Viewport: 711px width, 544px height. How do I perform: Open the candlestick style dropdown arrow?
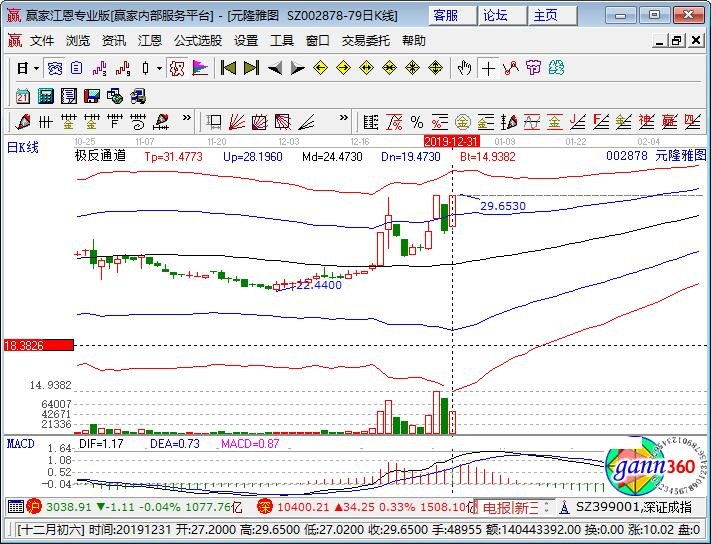coord(159,68)
